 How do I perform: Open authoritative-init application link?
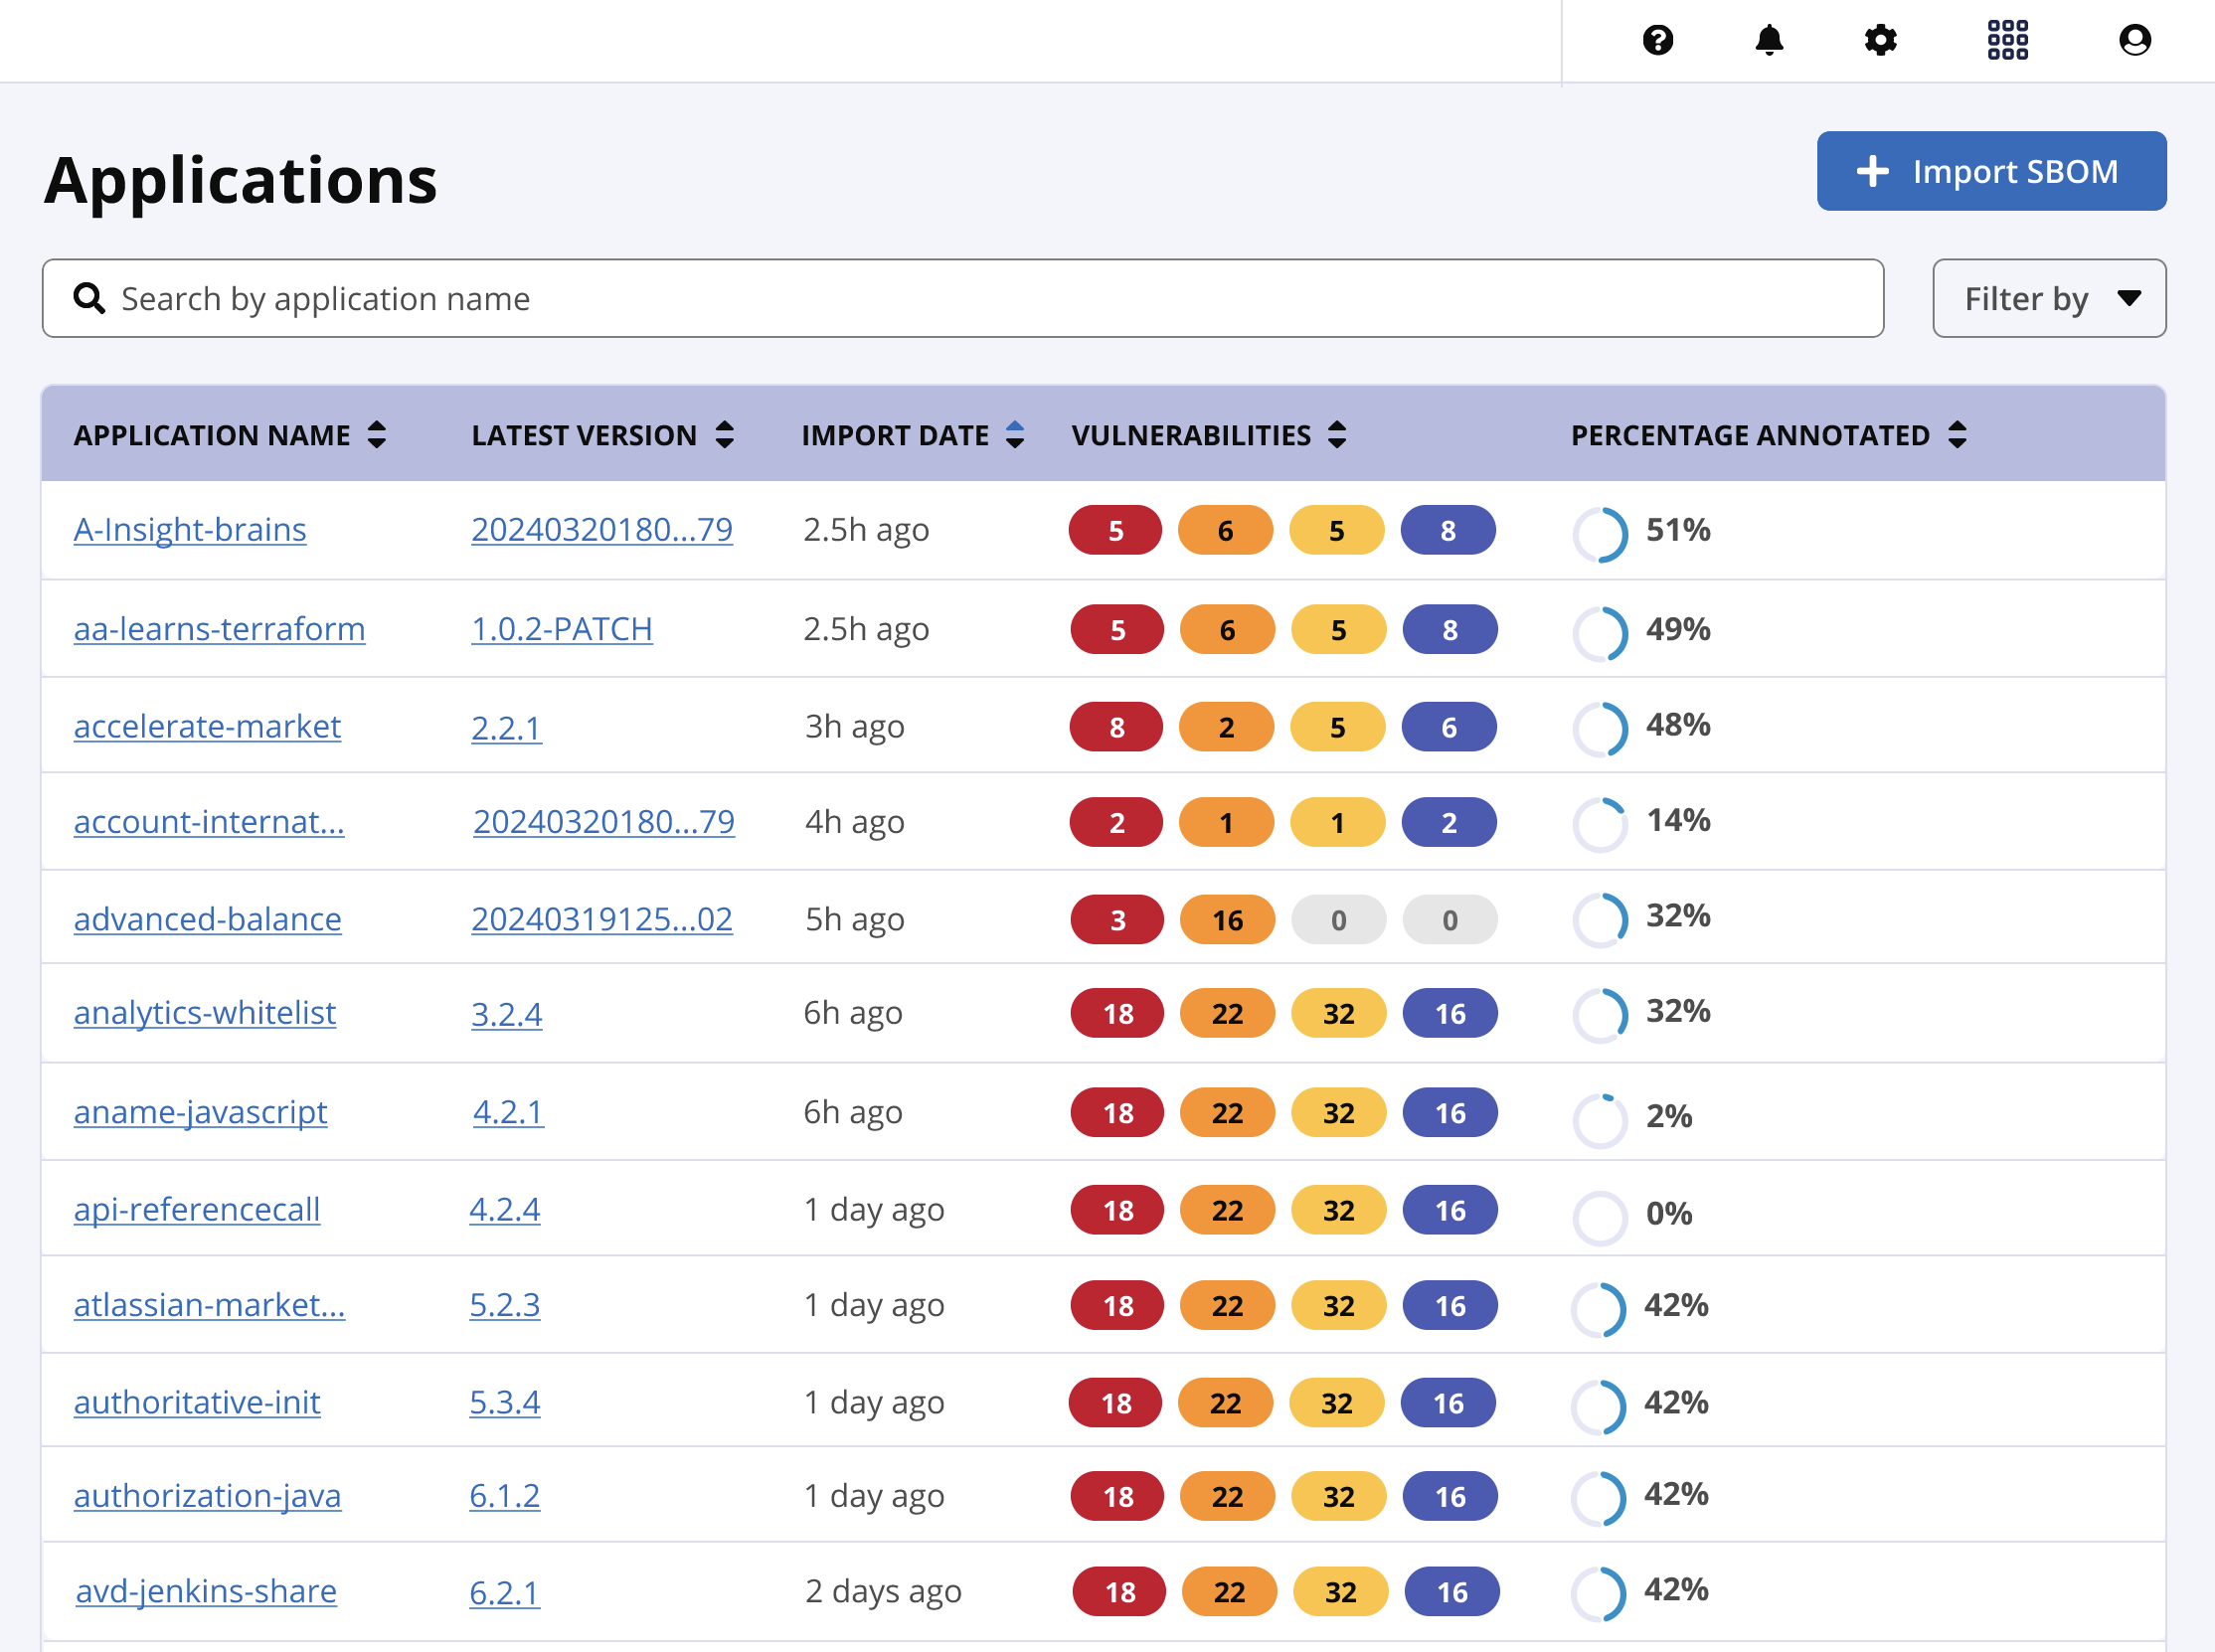[196, 1402]
